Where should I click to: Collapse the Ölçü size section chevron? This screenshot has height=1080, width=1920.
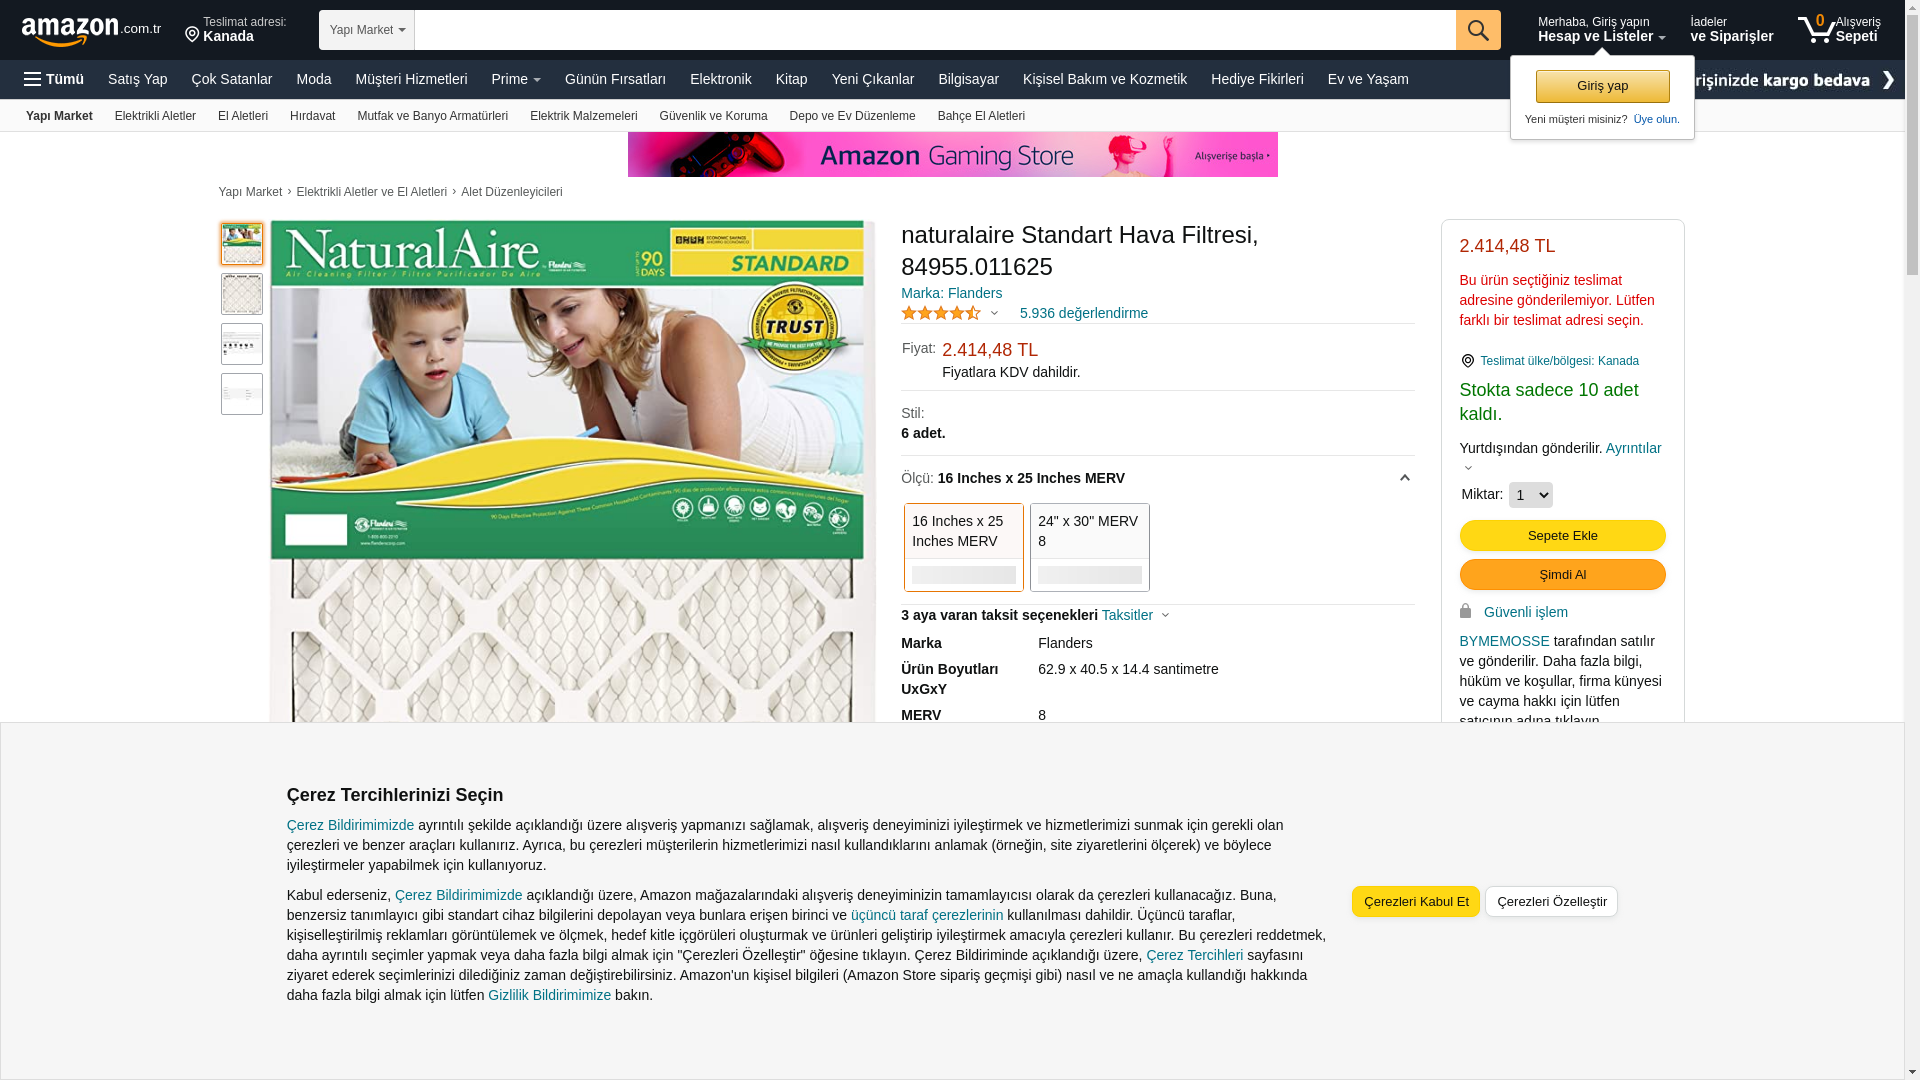coord(1404,478)
